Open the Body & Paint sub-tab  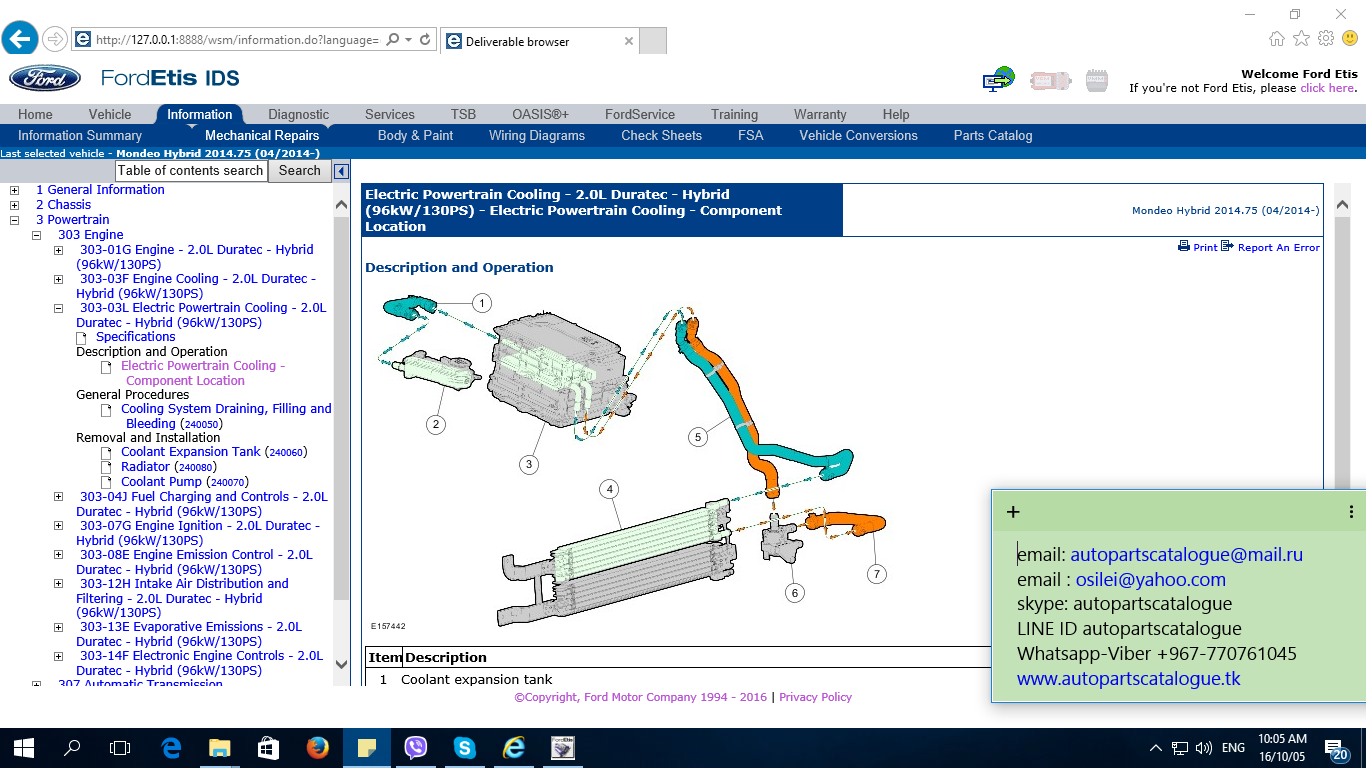(415, 135)
